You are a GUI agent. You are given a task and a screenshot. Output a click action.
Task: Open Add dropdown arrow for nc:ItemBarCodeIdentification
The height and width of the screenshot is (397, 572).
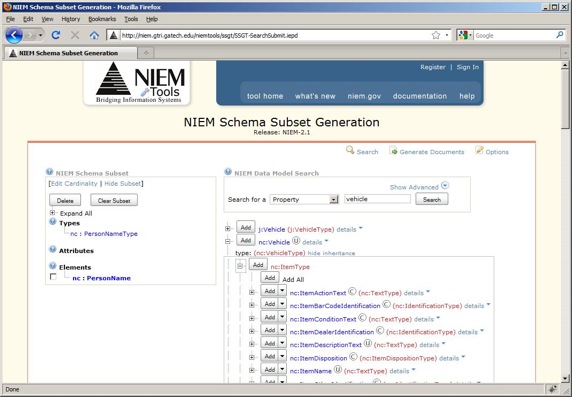click(282, 304)
